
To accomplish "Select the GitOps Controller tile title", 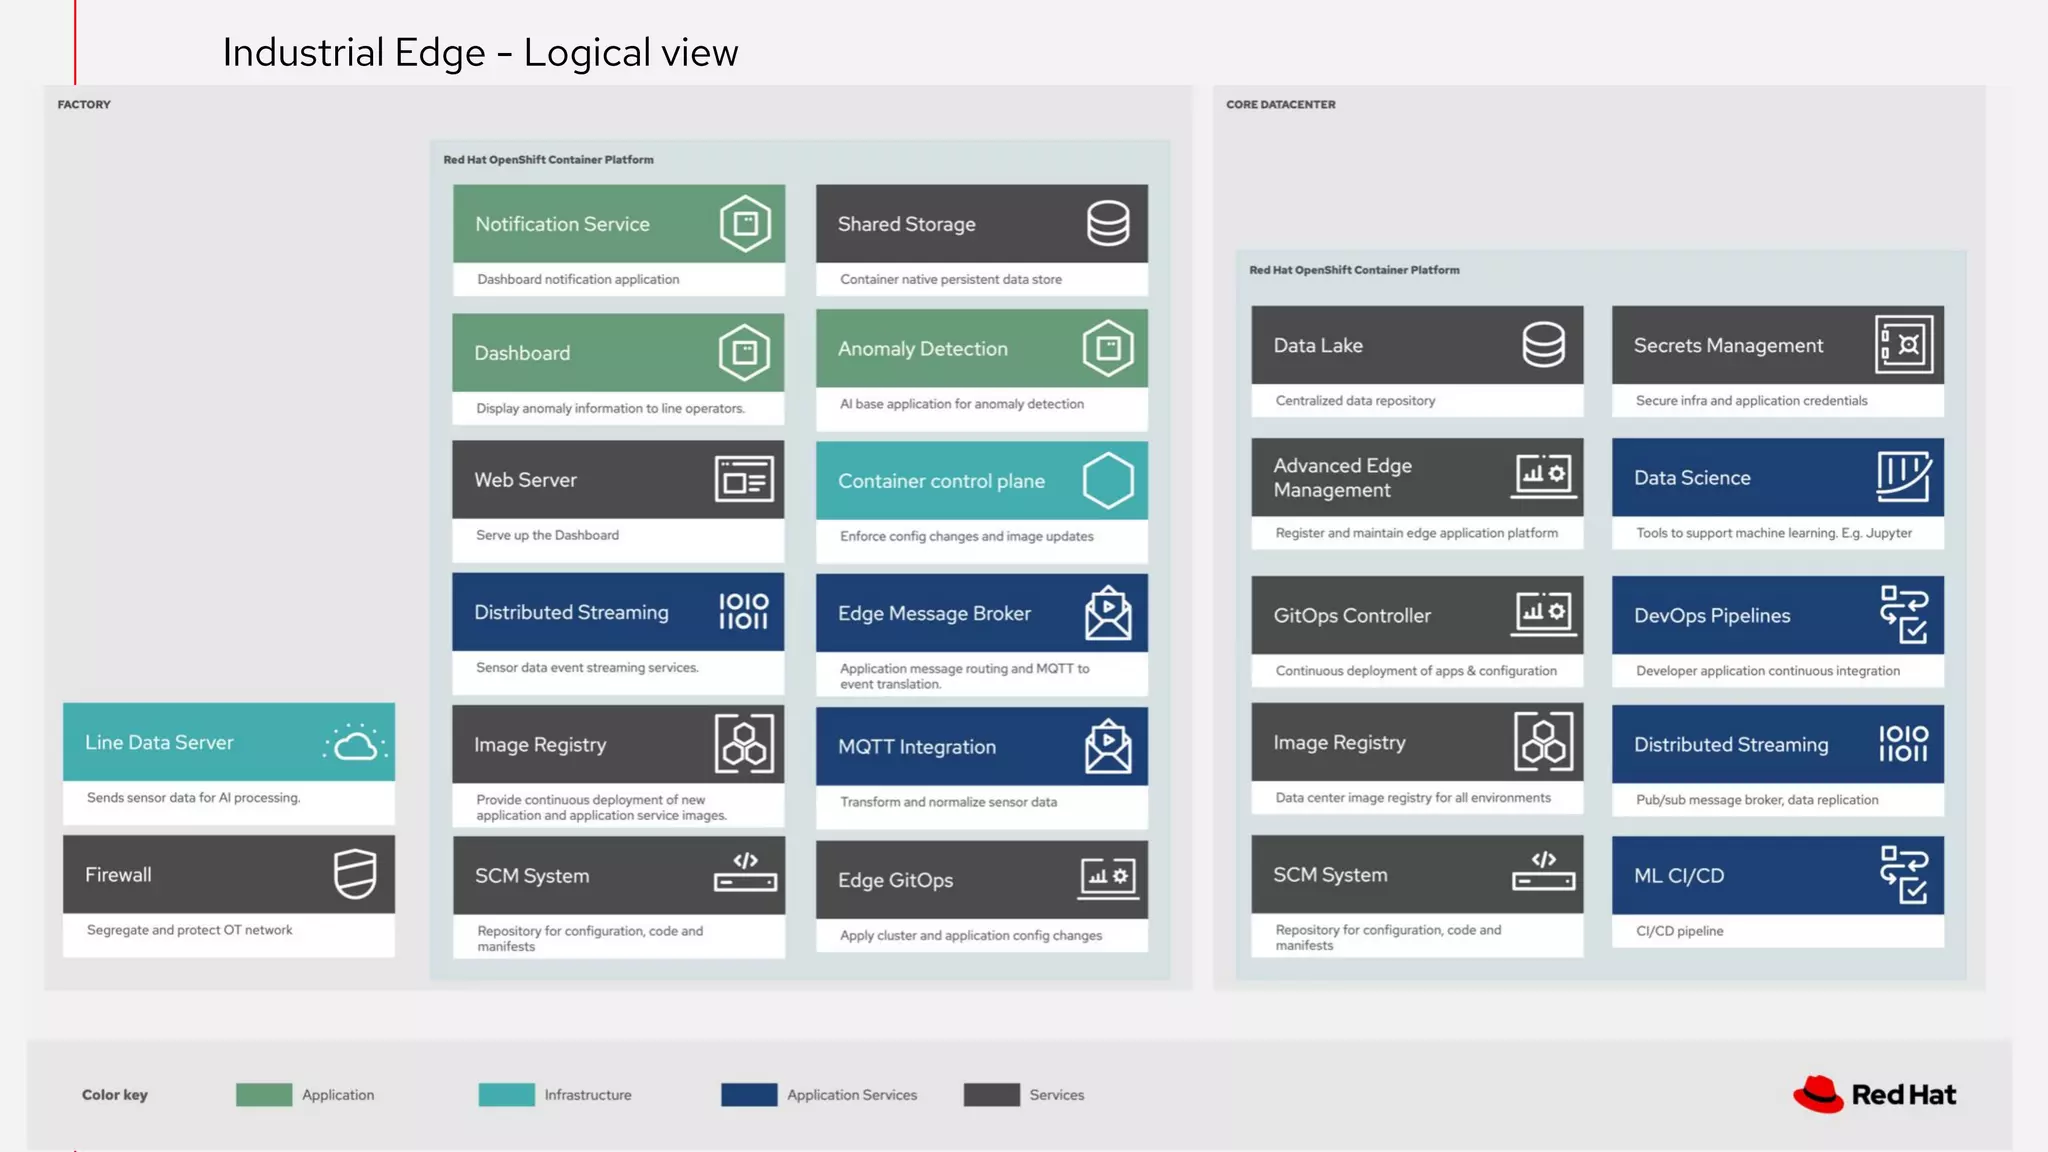I will tap(1351, 616).
